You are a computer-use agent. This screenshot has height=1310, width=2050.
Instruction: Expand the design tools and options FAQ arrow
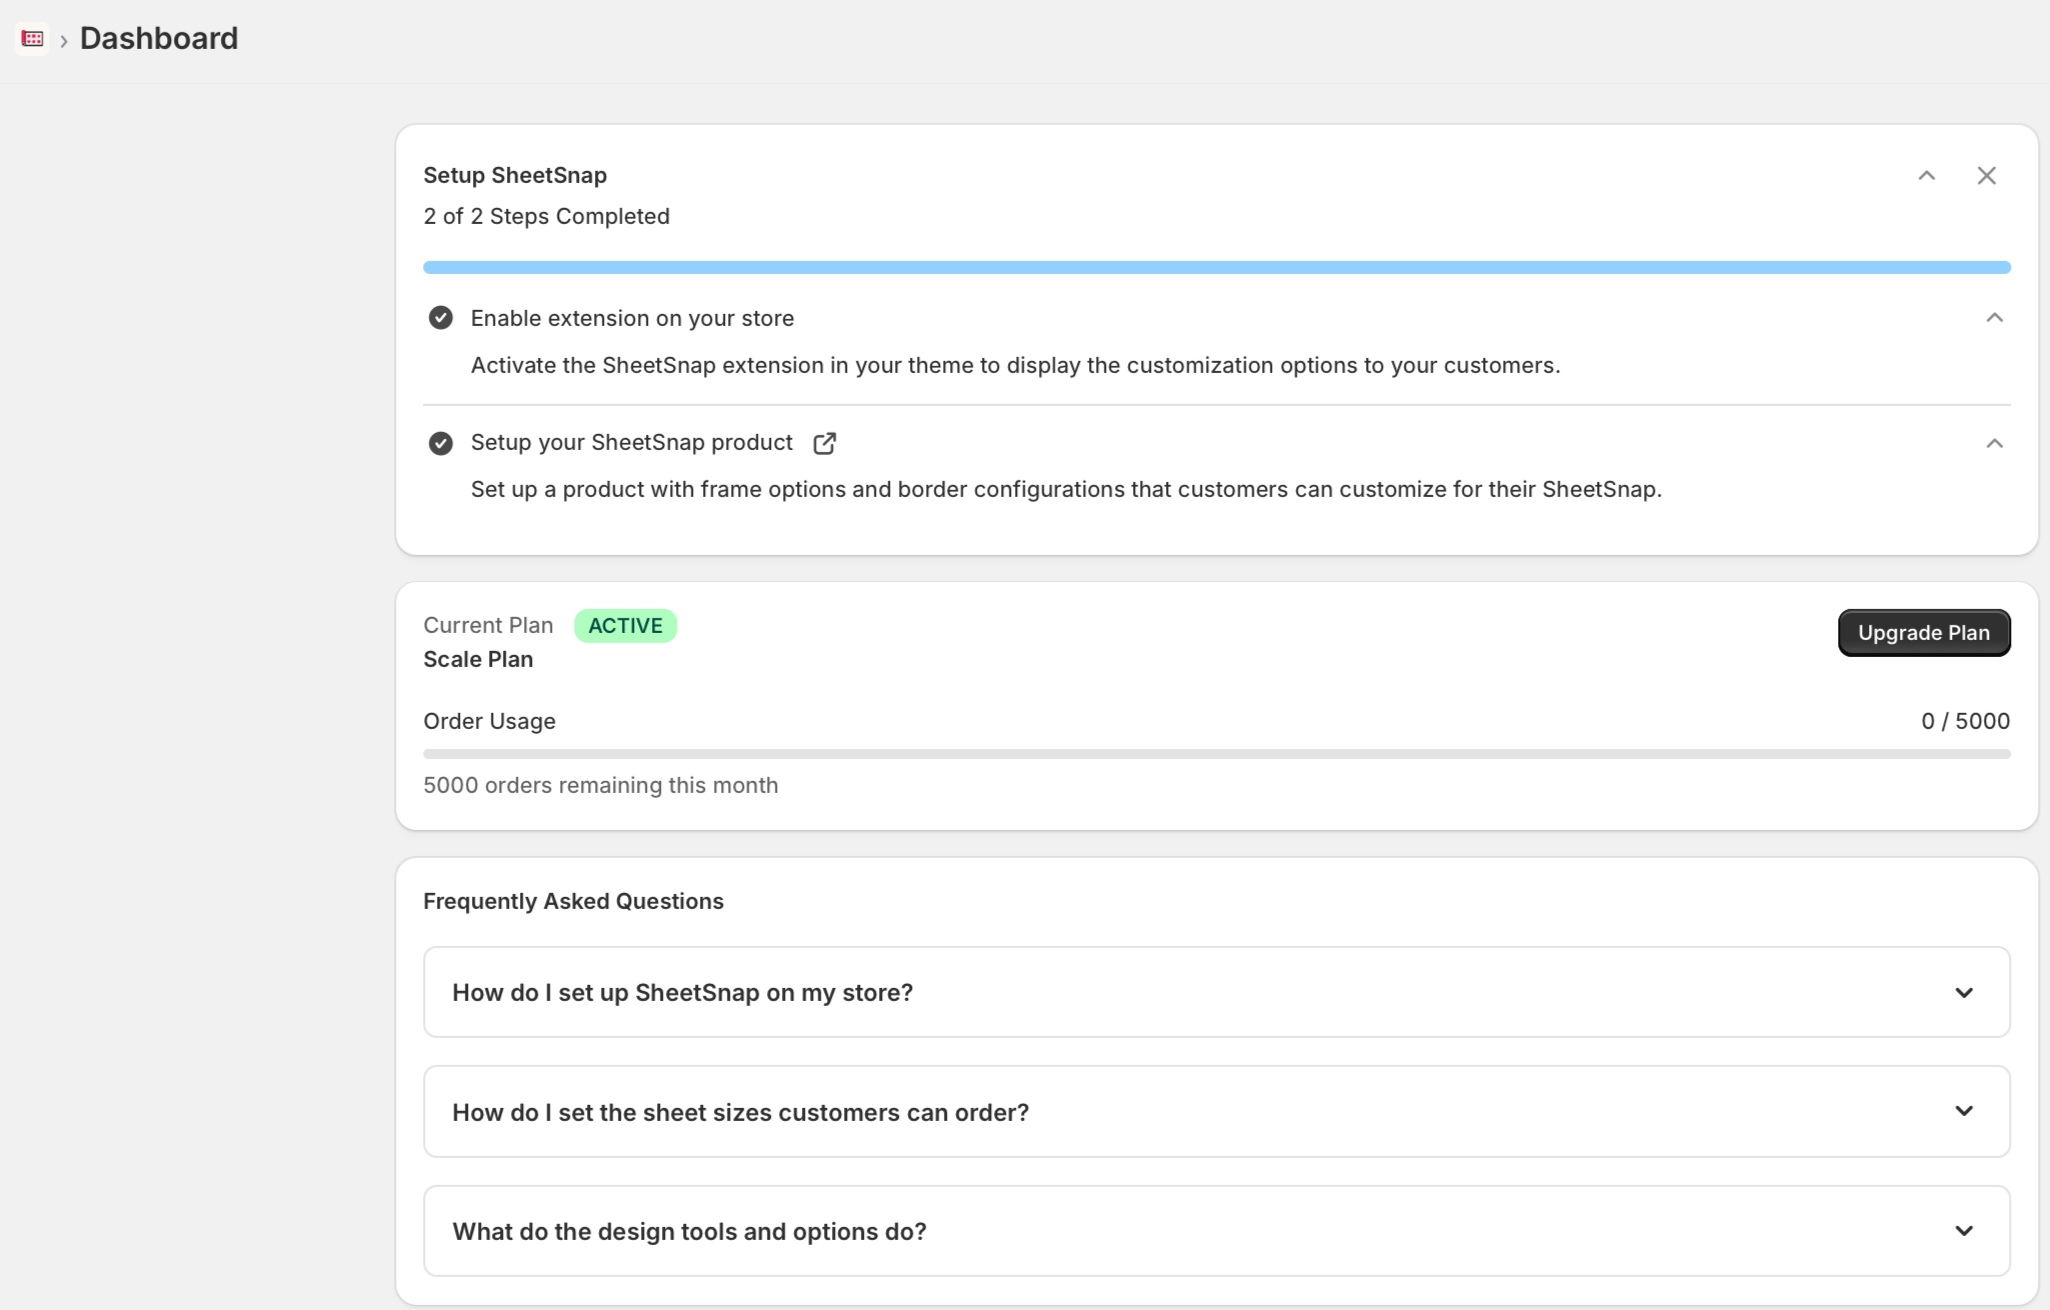pyautogui.click(x=1964, y=1231)
